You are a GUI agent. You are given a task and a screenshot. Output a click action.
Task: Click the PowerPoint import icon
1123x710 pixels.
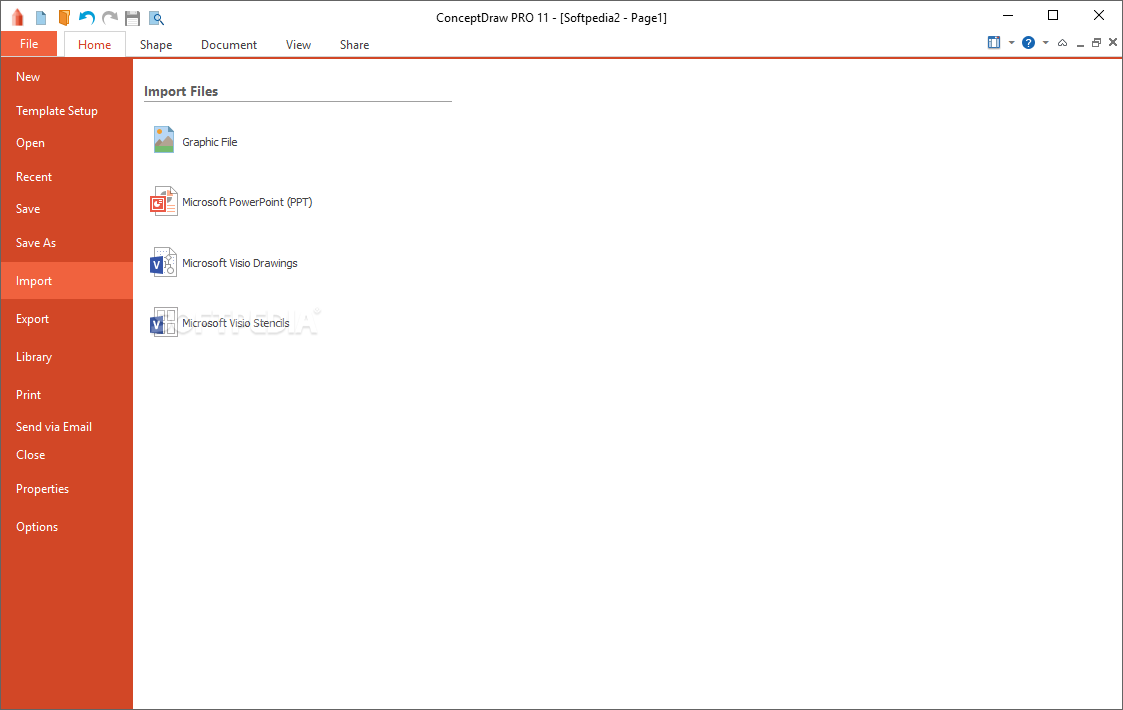[163, 201]
